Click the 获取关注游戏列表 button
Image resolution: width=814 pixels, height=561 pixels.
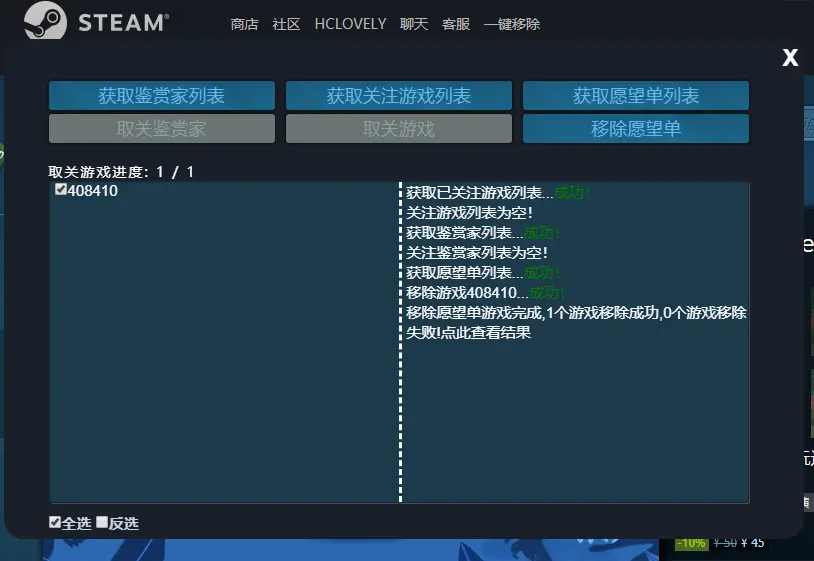pos(399,95)
